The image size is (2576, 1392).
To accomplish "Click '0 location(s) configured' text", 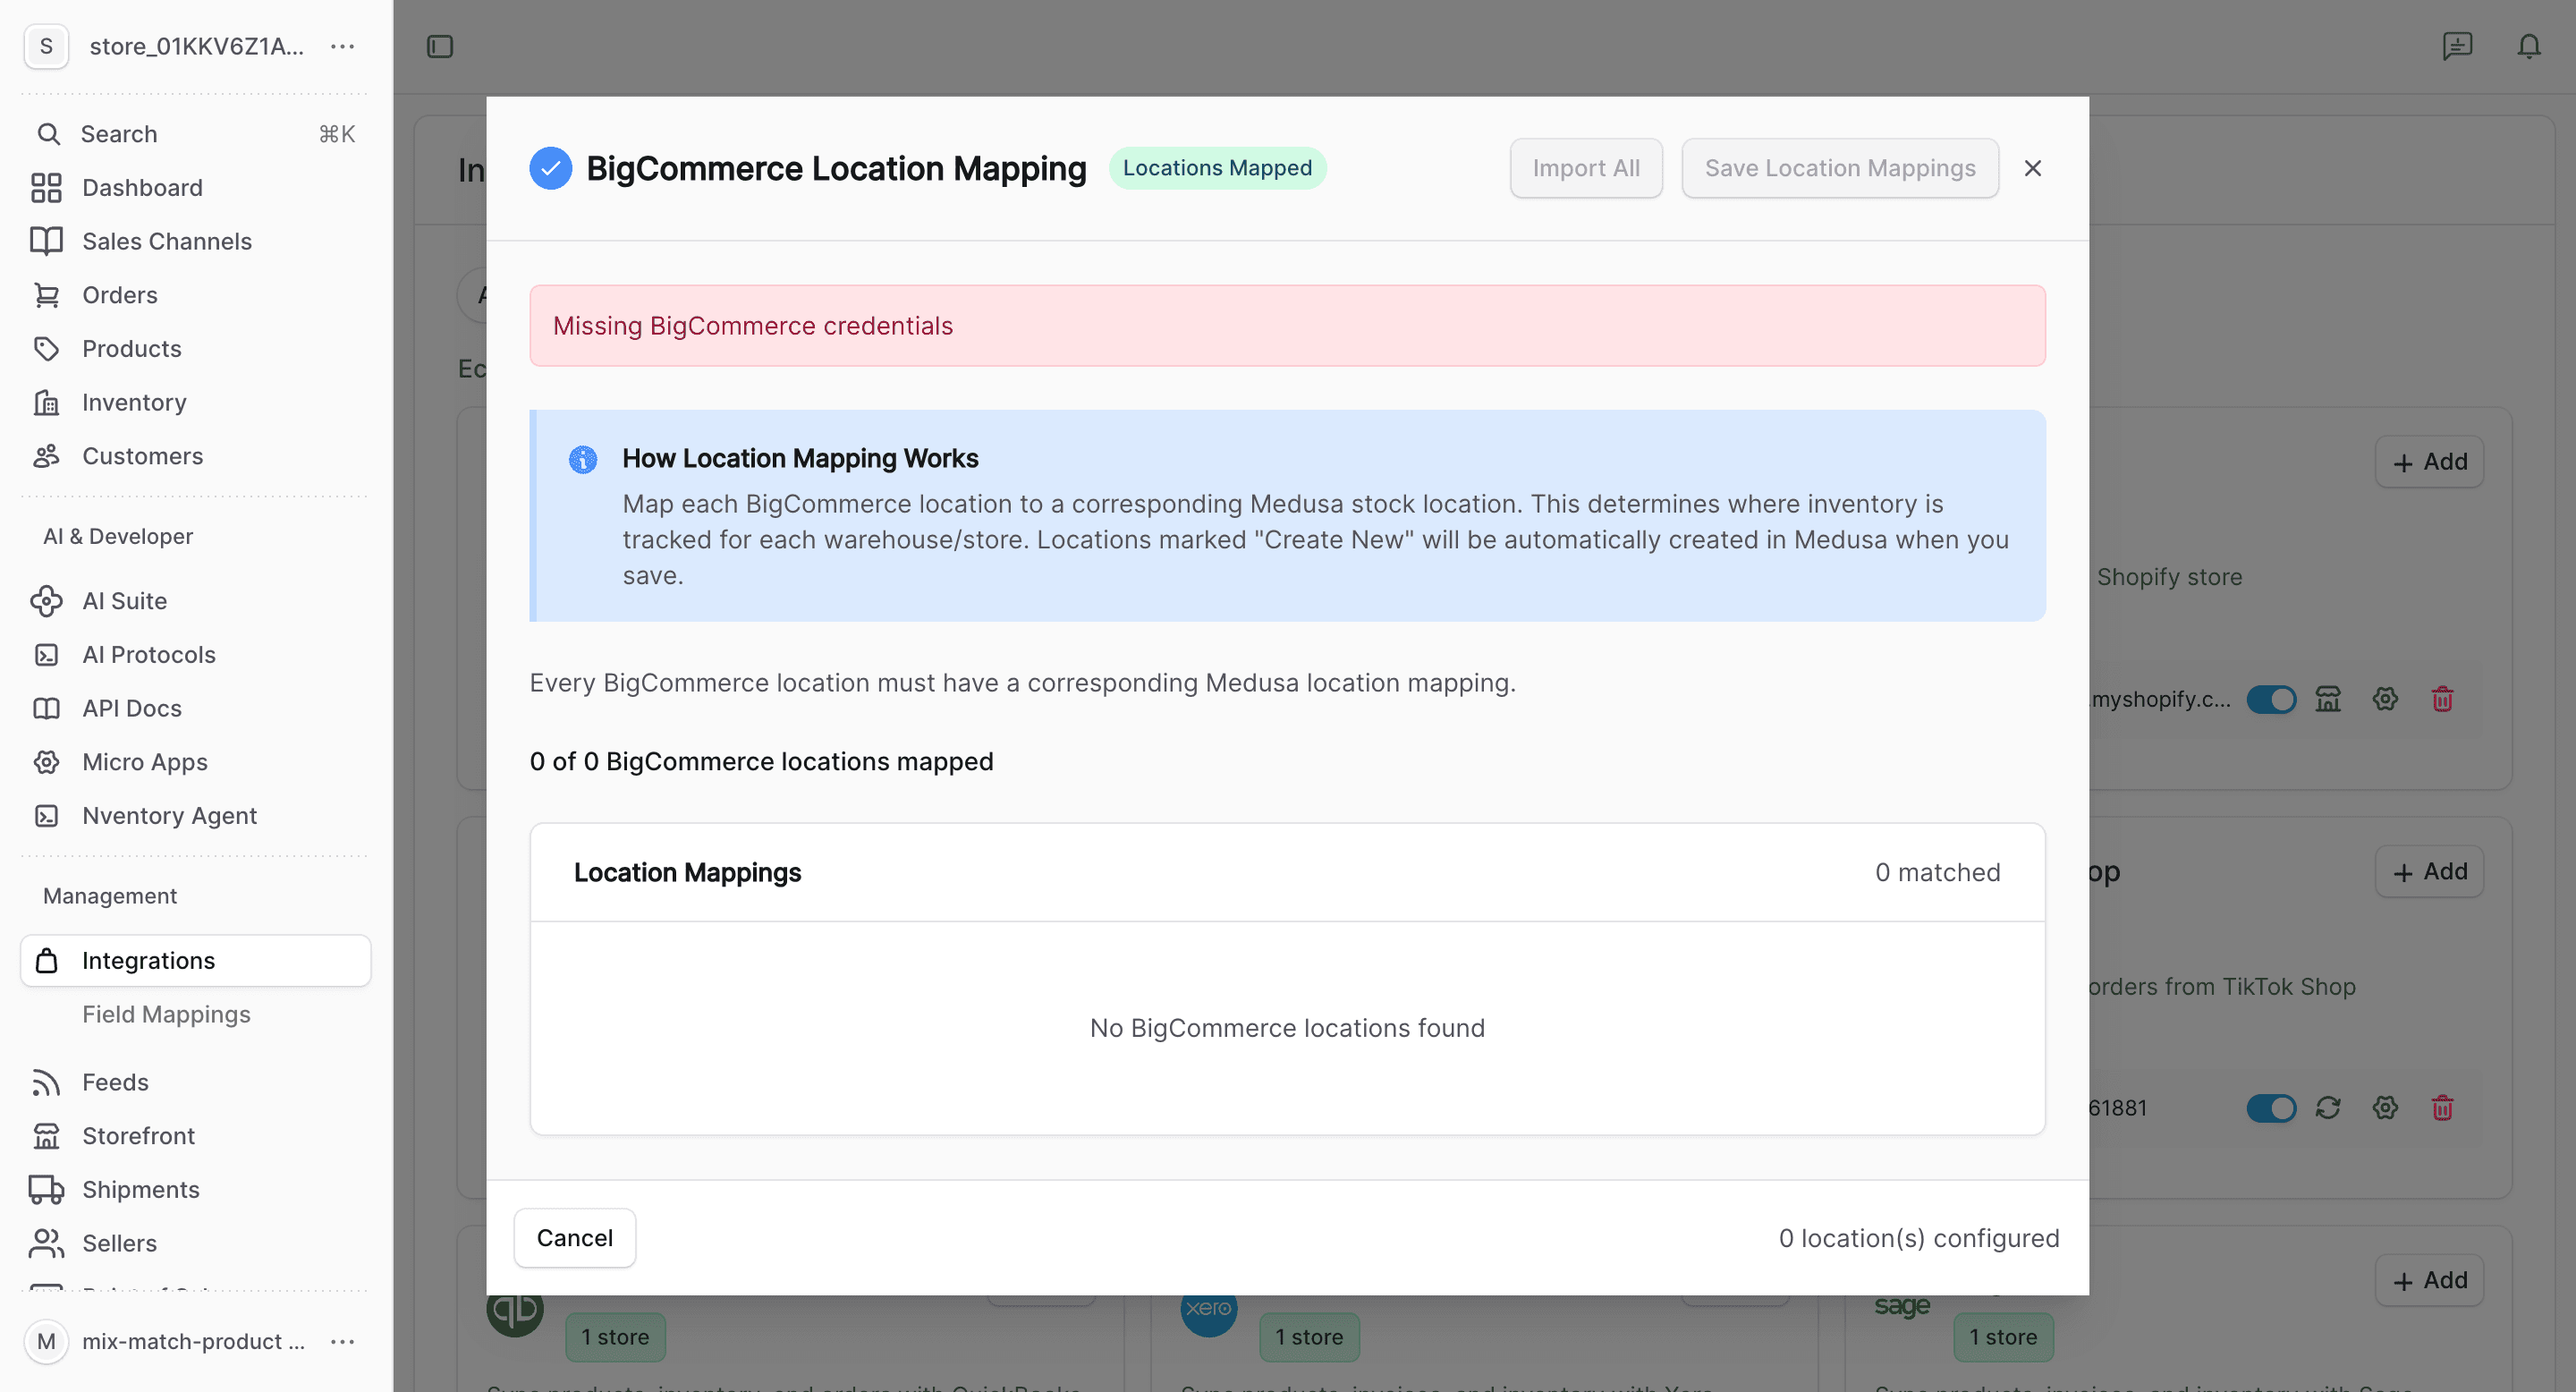I will [1918, 1238].
